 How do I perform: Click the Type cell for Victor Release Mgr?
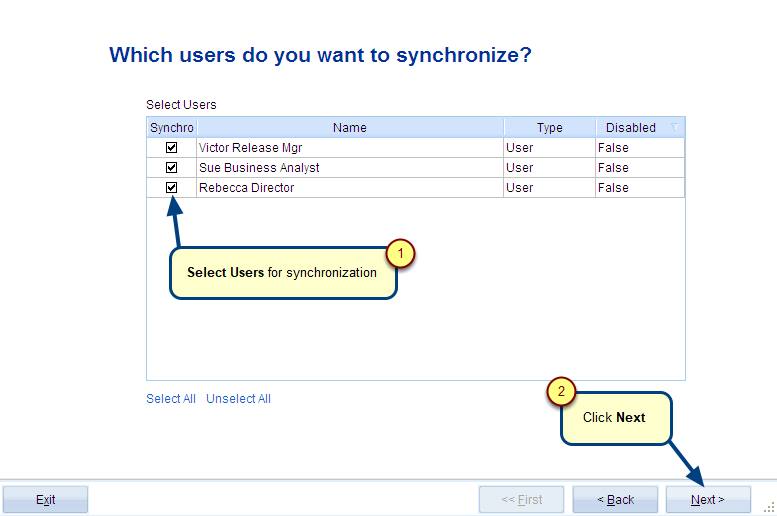(x=549, y=148)
